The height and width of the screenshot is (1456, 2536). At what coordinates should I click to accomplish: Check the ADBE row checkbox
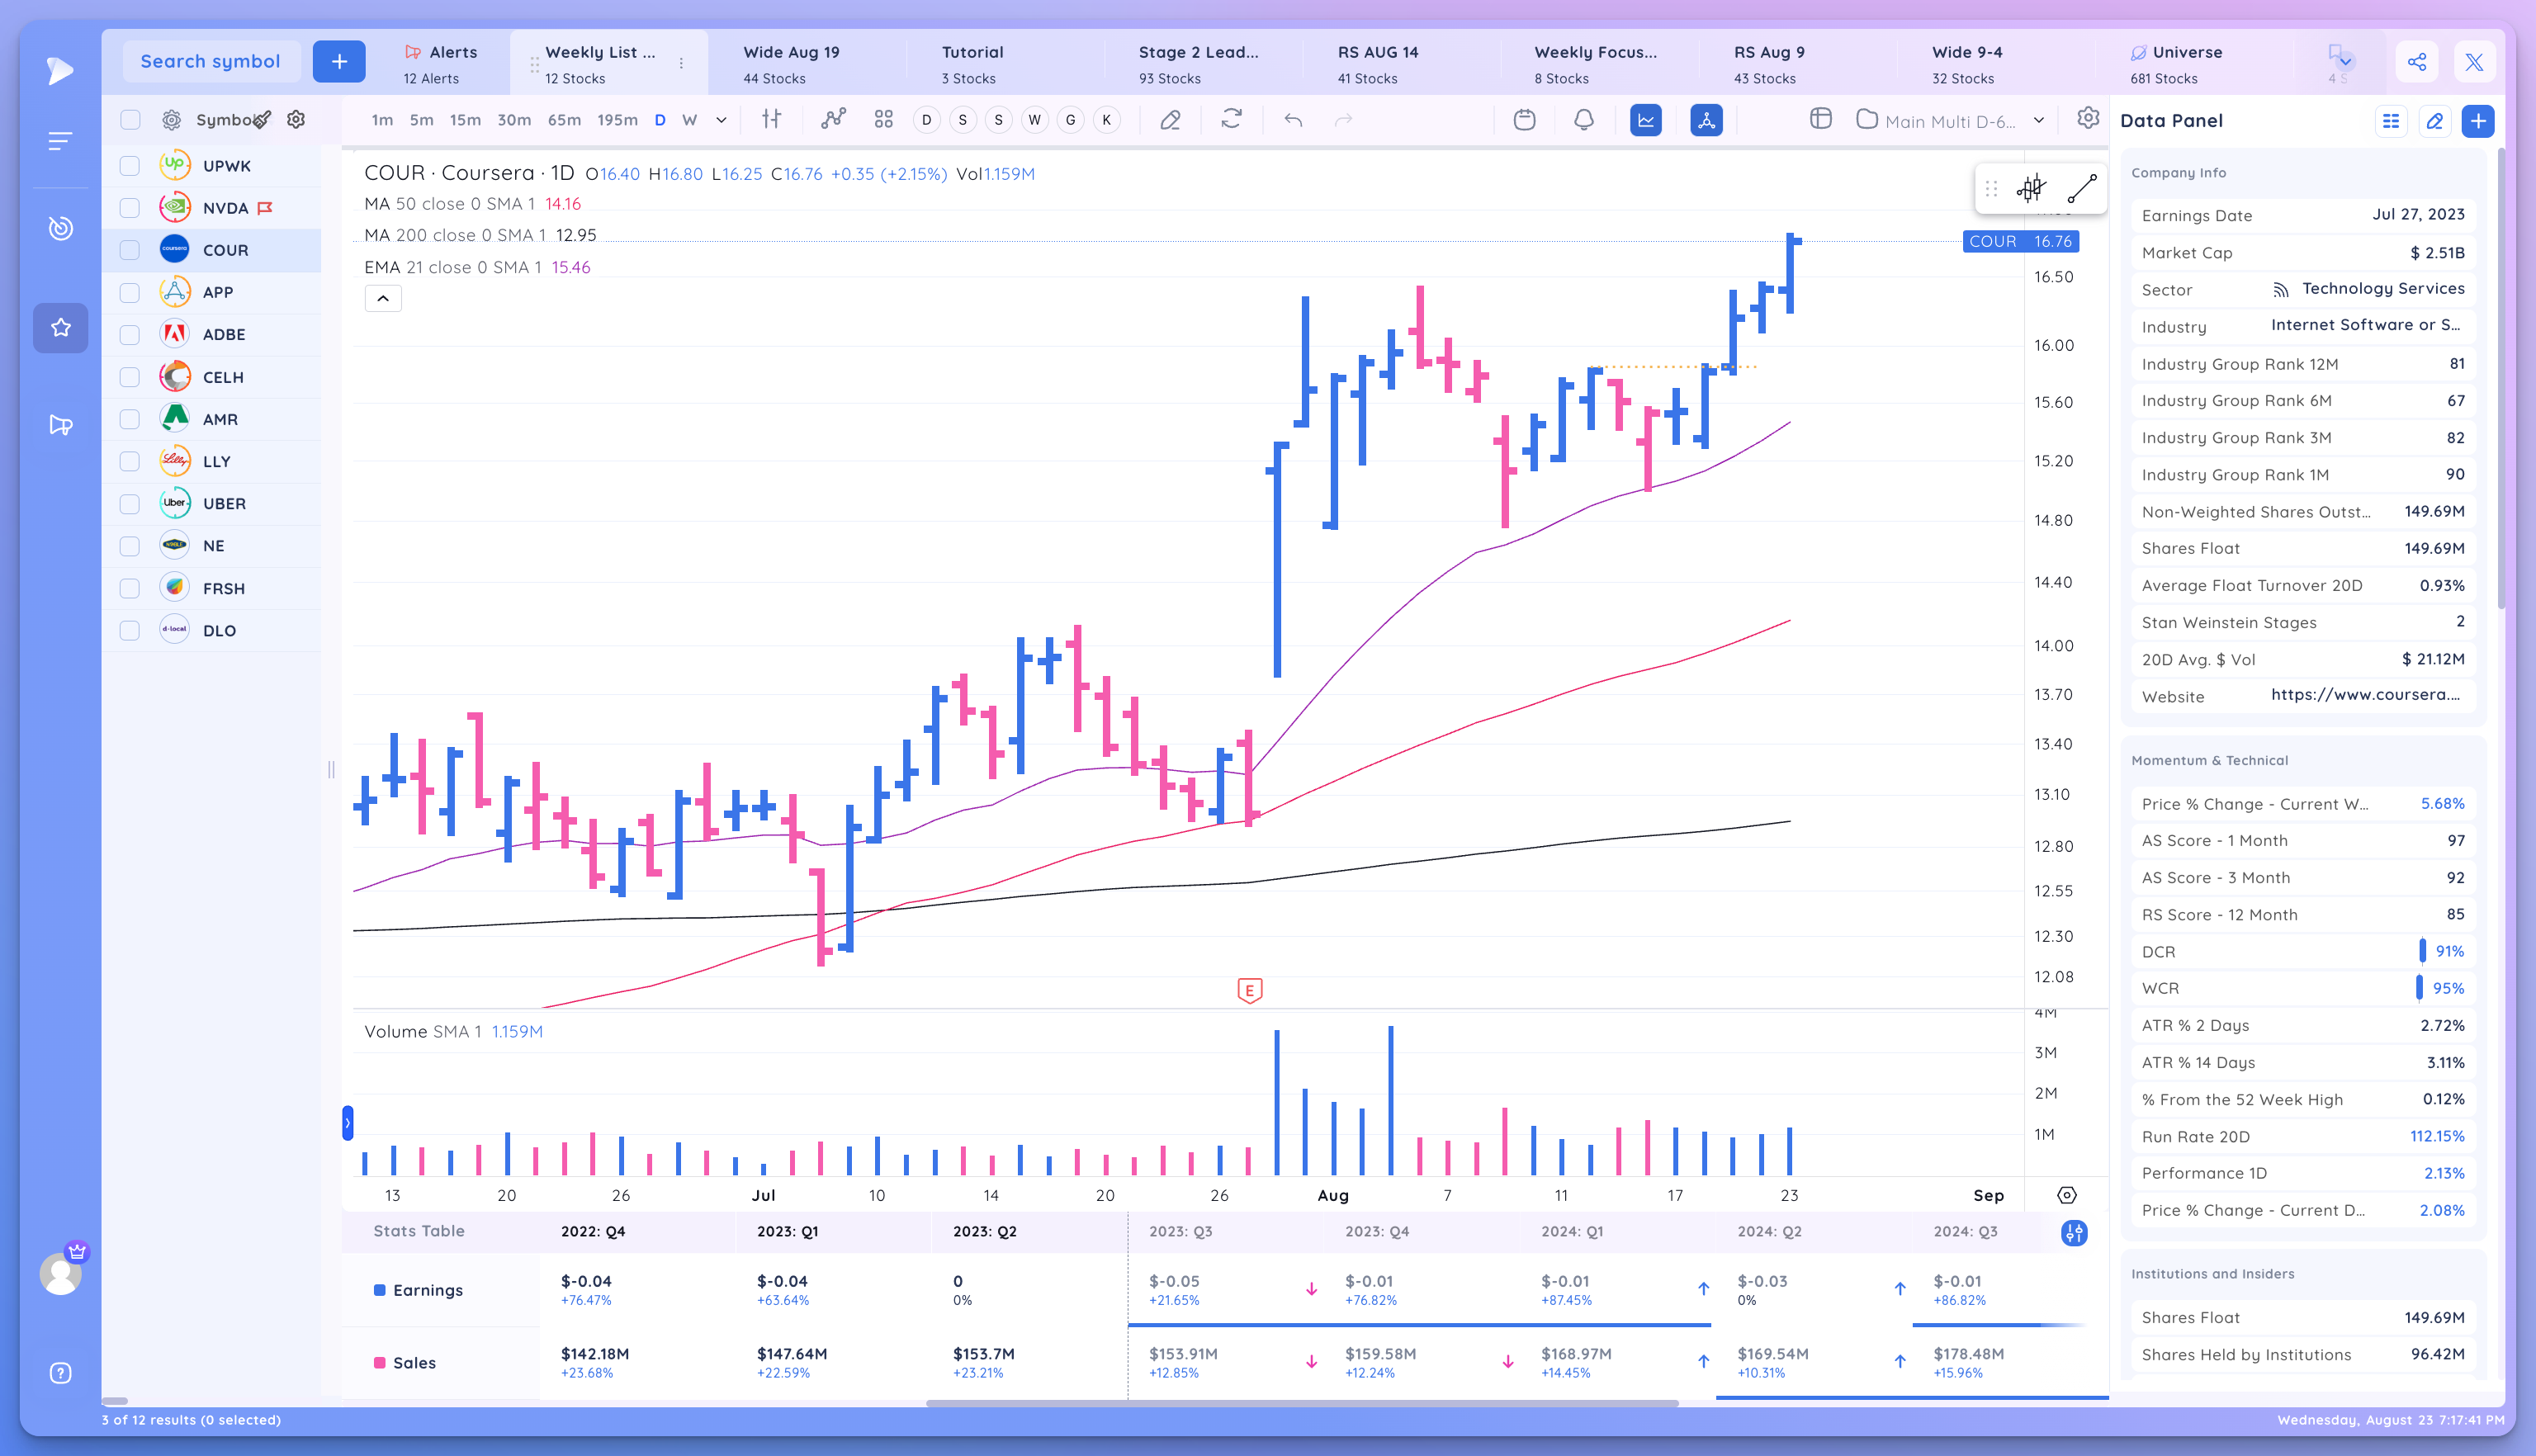click(x=130, y=335)
